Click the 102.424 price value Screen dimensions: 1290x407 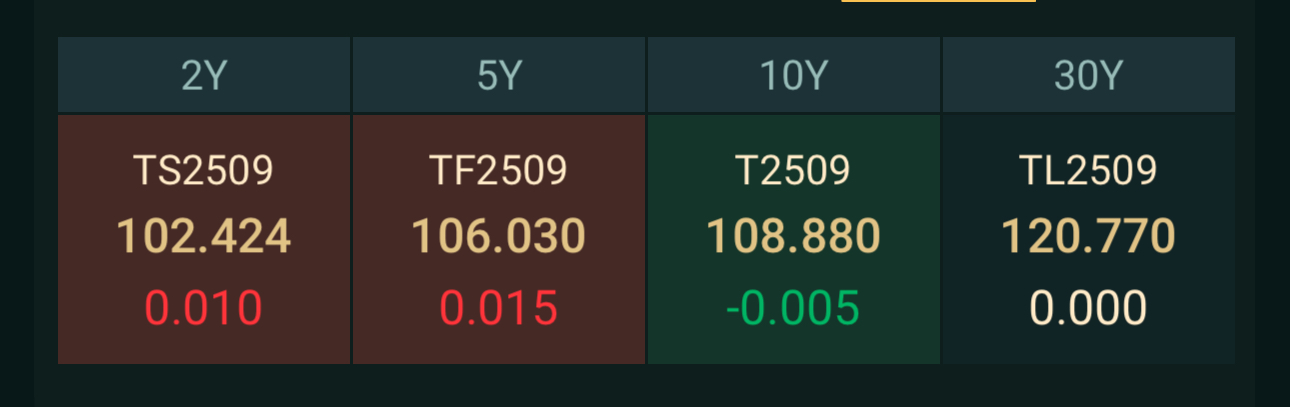coord(204,237)
